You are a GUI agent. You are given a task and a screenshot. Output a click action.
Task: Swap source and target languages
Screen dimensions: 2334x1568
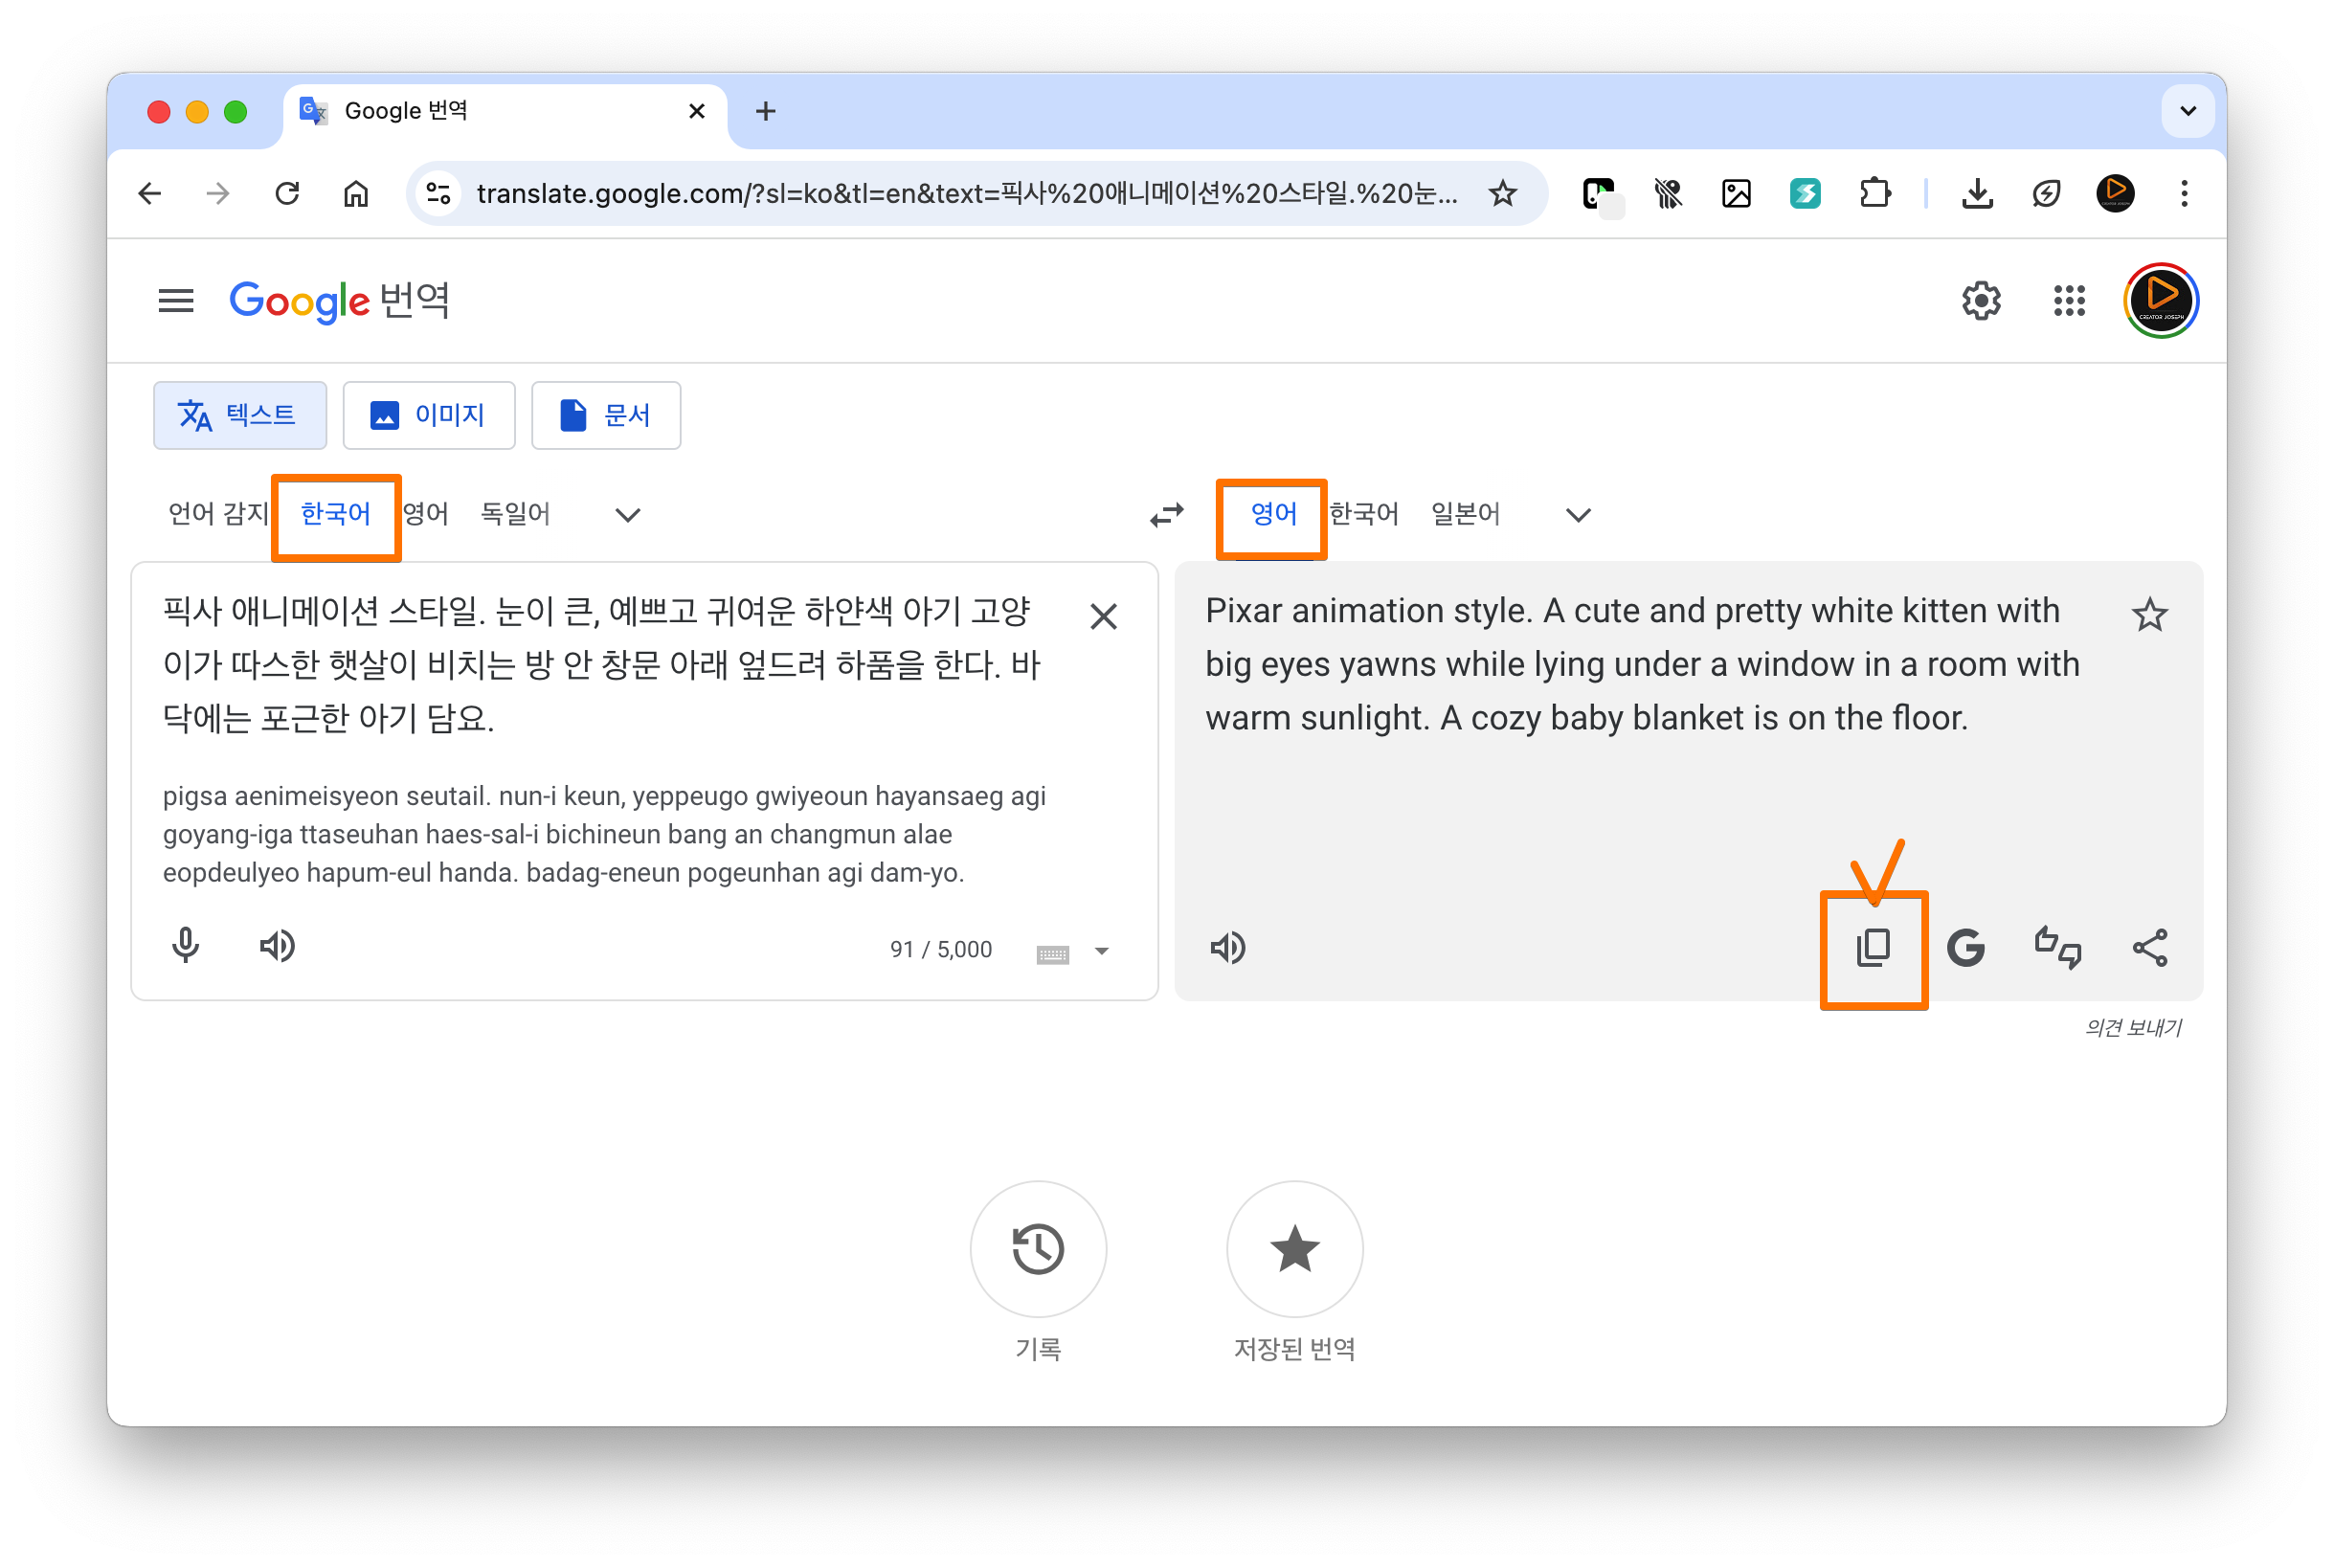1166,514
